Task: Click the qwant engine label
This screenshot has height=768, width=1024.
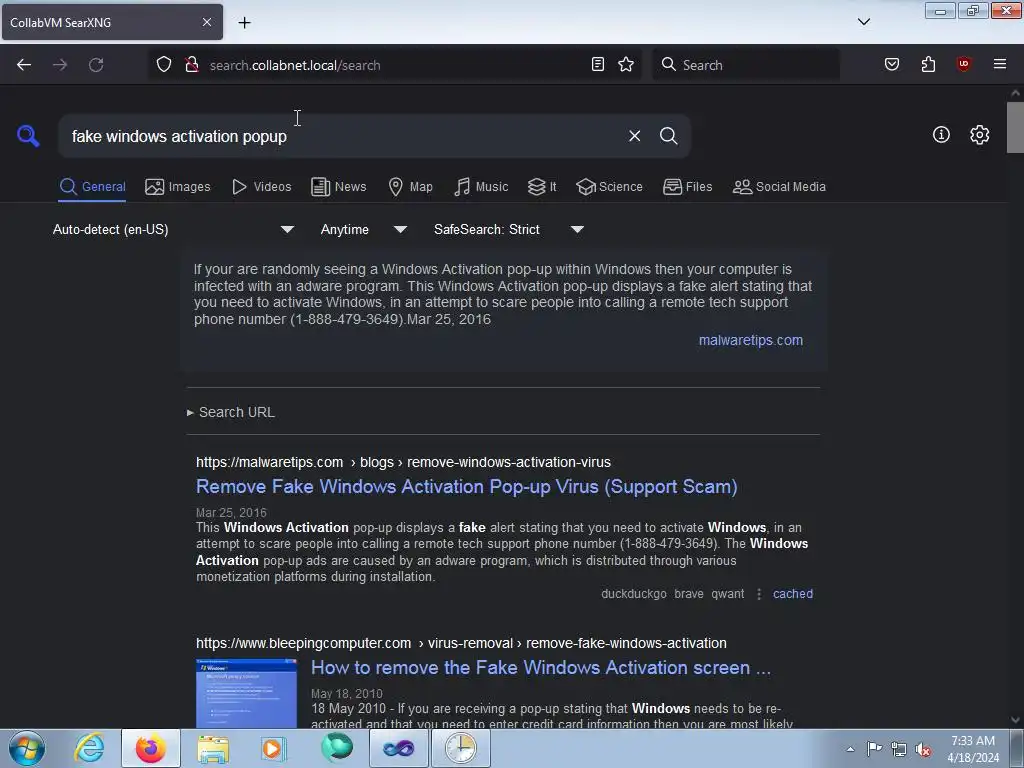Action: (x=728, y=594)
